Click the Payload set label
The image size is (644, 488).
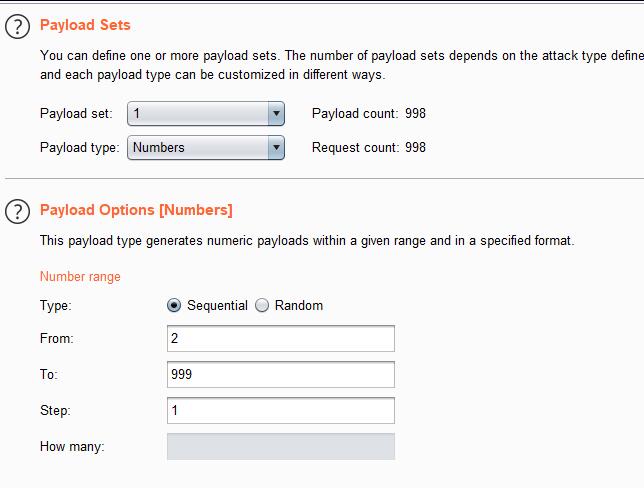pyautogui.click(x=76, y=114)
